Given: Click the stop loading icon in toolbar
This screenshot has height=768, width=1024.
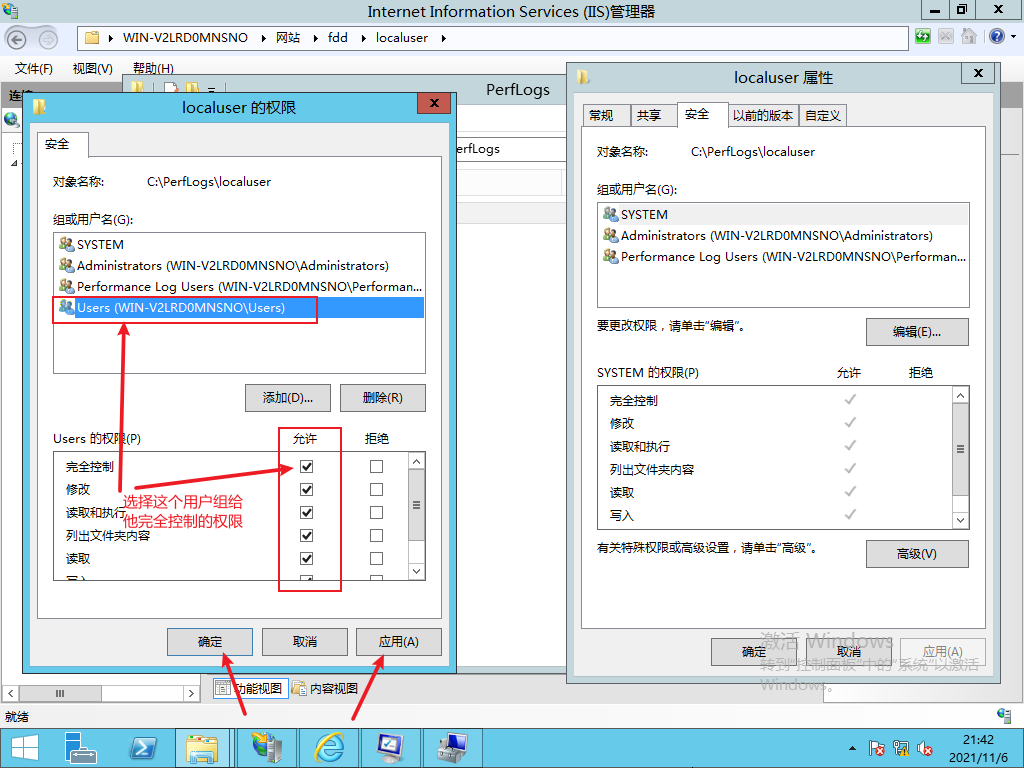Looking at the screenshot, I should (x=946, y=37).
